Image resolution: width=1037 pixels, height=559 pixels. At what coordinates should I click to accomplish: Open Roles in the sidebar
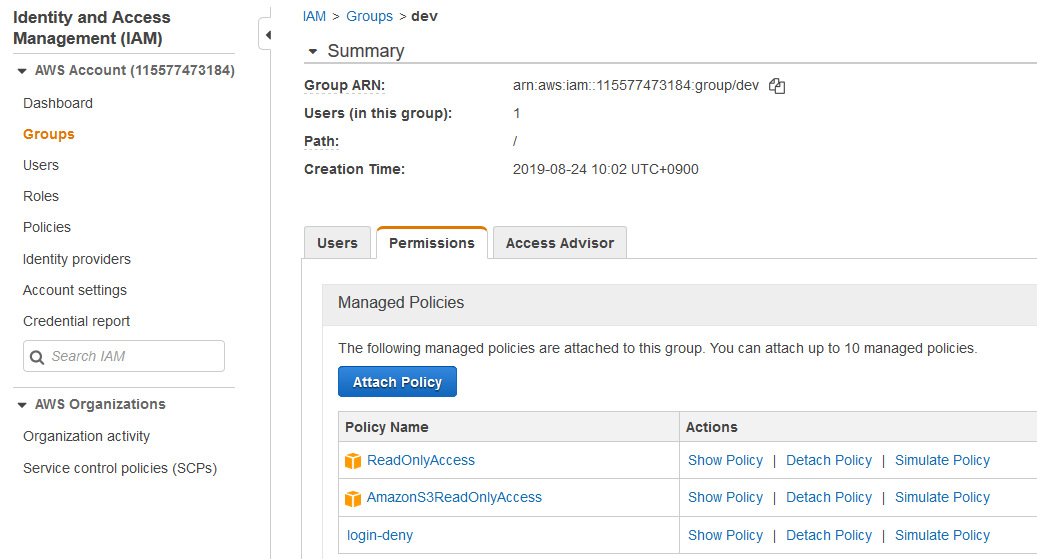tap(41, 196)
